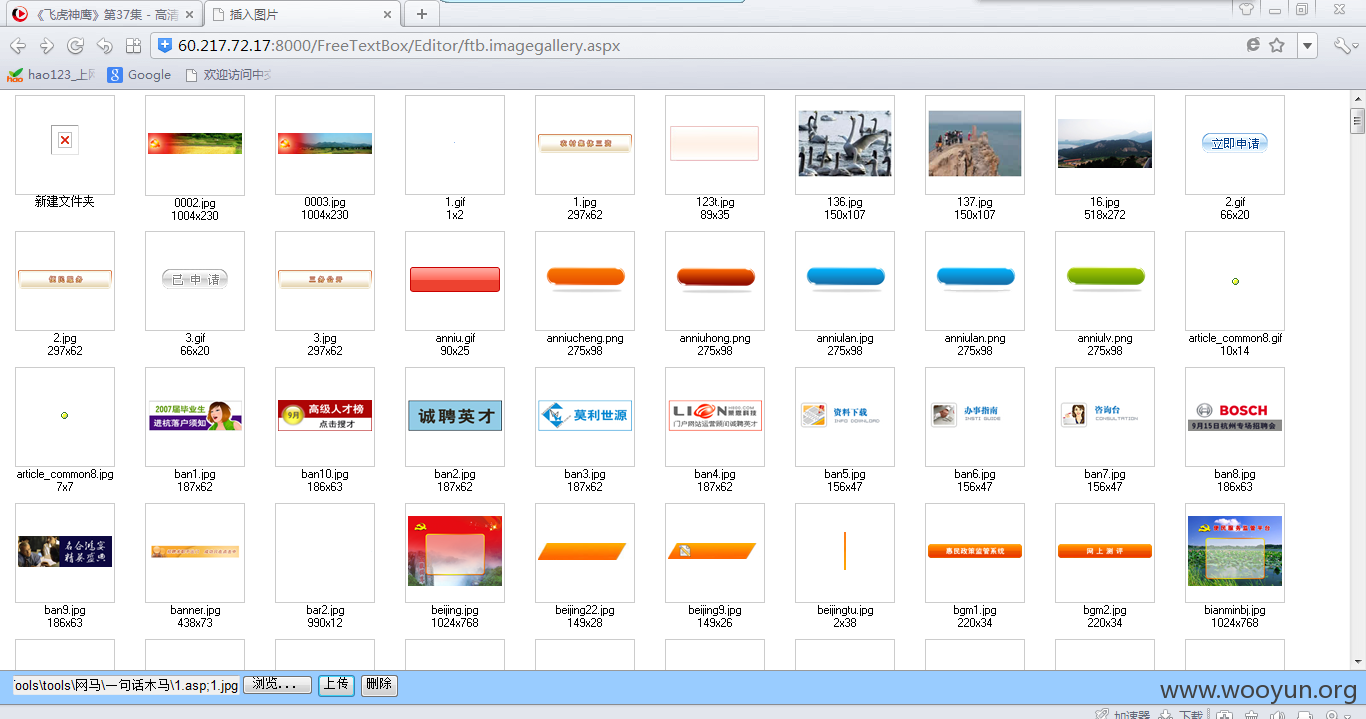
Task: Click the address bar URL field
Action: 700,46
